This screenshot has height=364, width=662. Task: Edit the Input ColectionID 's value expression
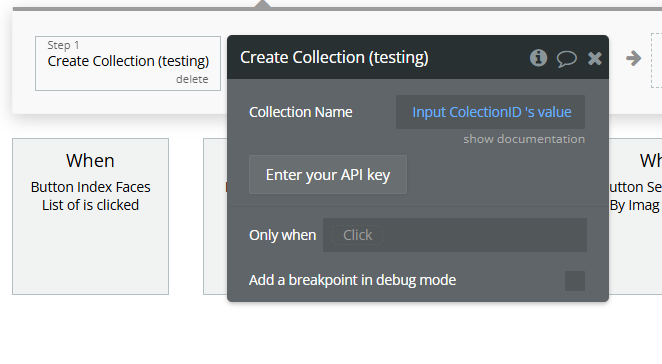point(491,112)
